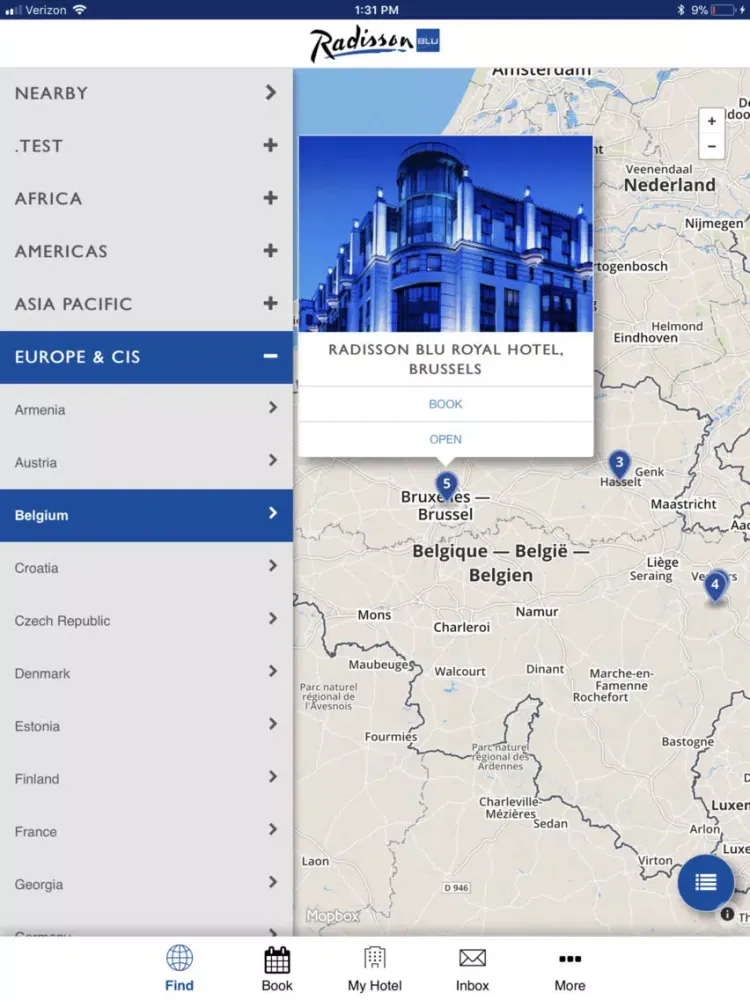Tap the Nederland label on map
Screen dimensions: 750x1000
pyautogui.click(x=670, y=185)
